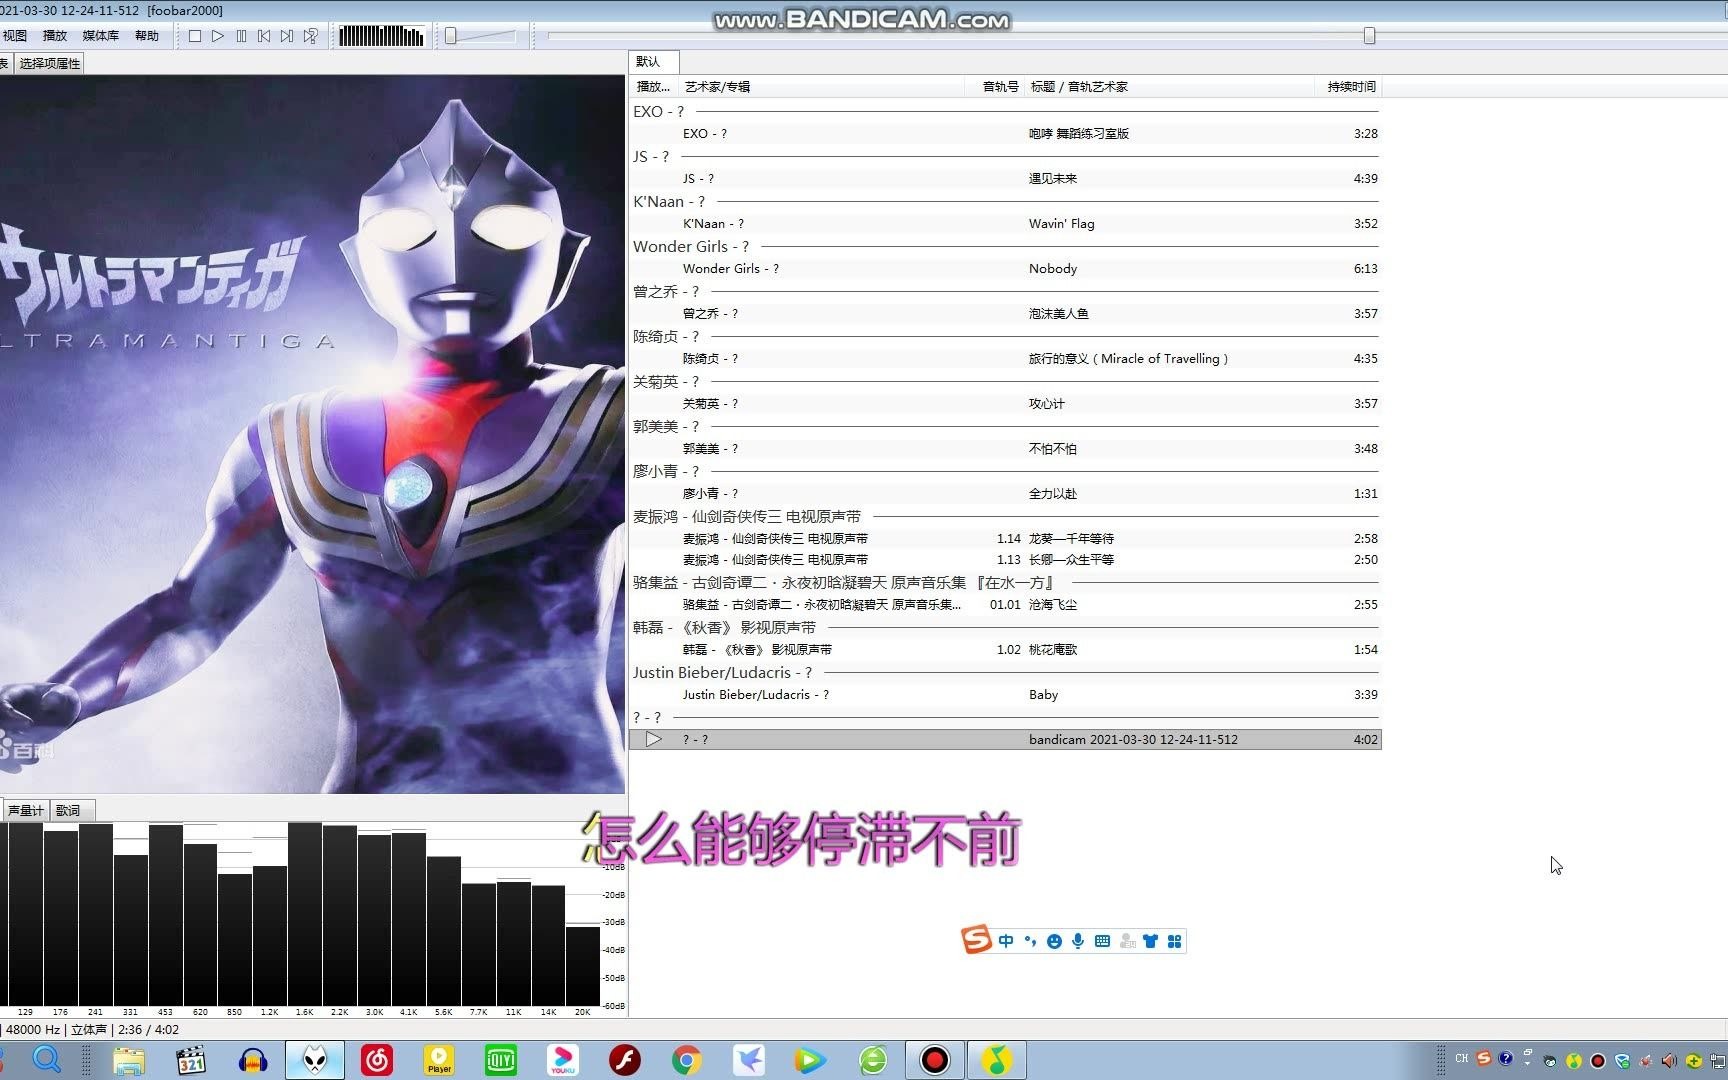Launch Media Player Classic 321 icon

(191, 1060)
